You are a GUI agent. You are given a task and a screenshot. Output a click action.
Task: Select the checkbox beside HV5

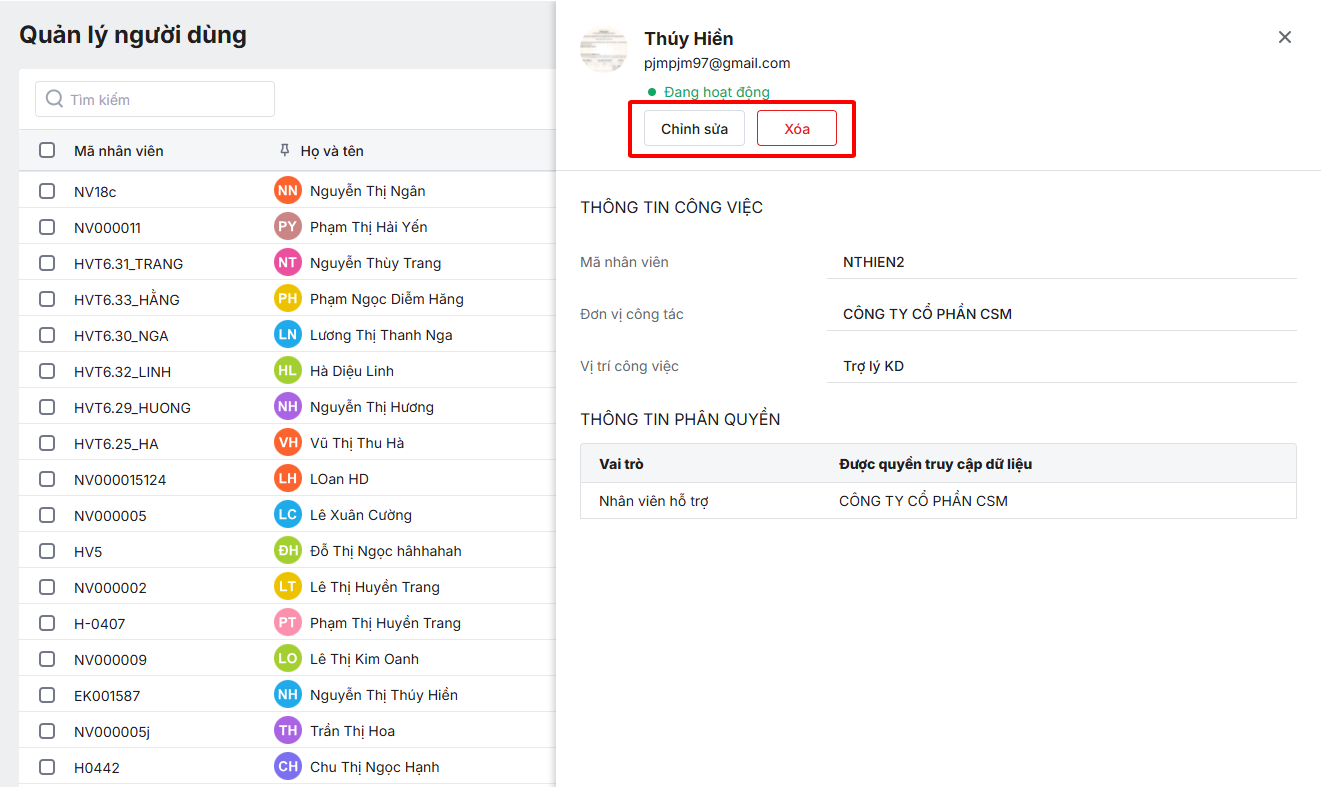point(47,551)
